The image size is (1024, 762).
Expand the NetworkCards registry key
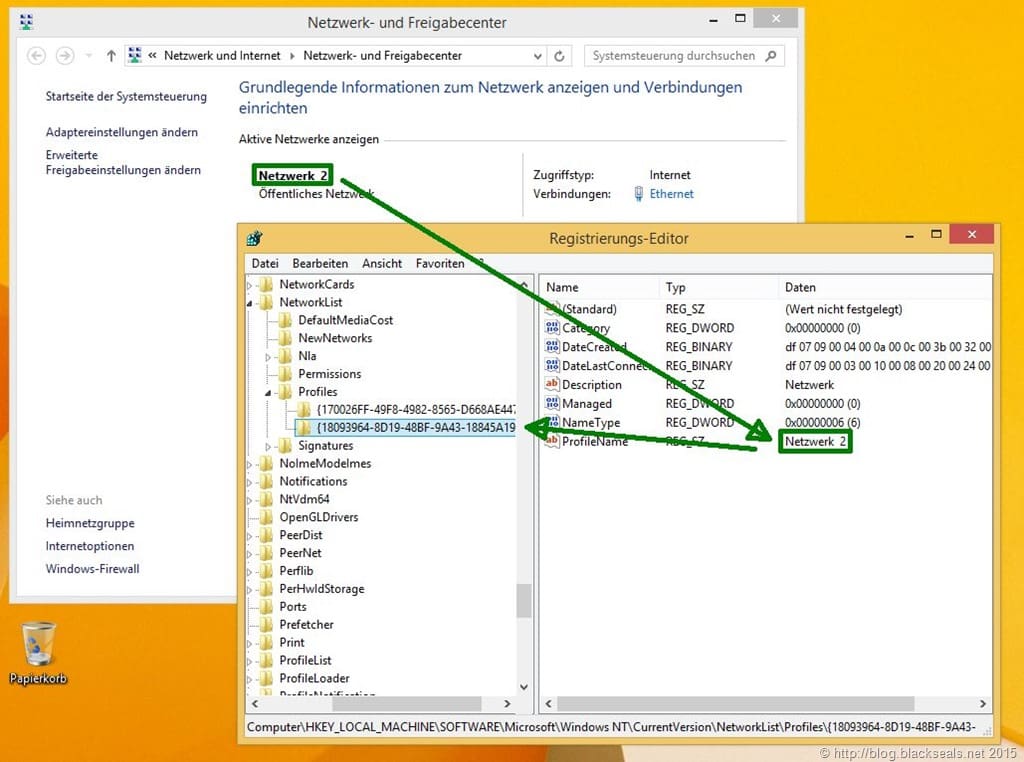tap(249, 285)
